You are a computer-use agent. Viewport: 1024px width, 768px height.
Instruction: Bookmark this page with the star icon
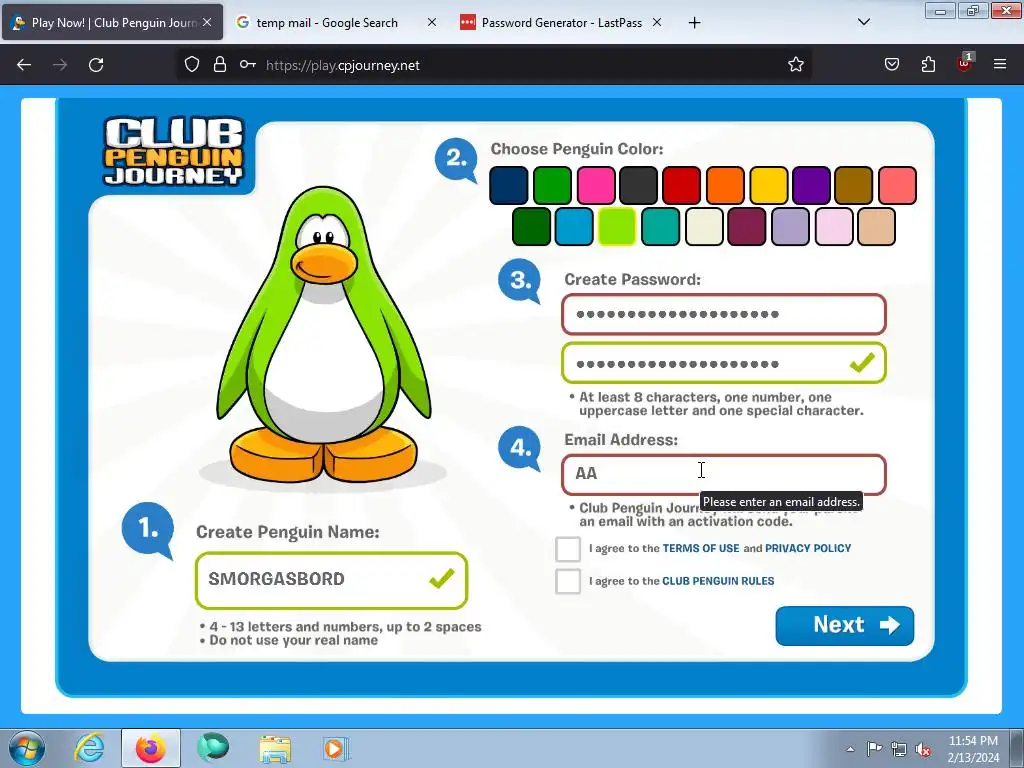(x=795, y=65)
